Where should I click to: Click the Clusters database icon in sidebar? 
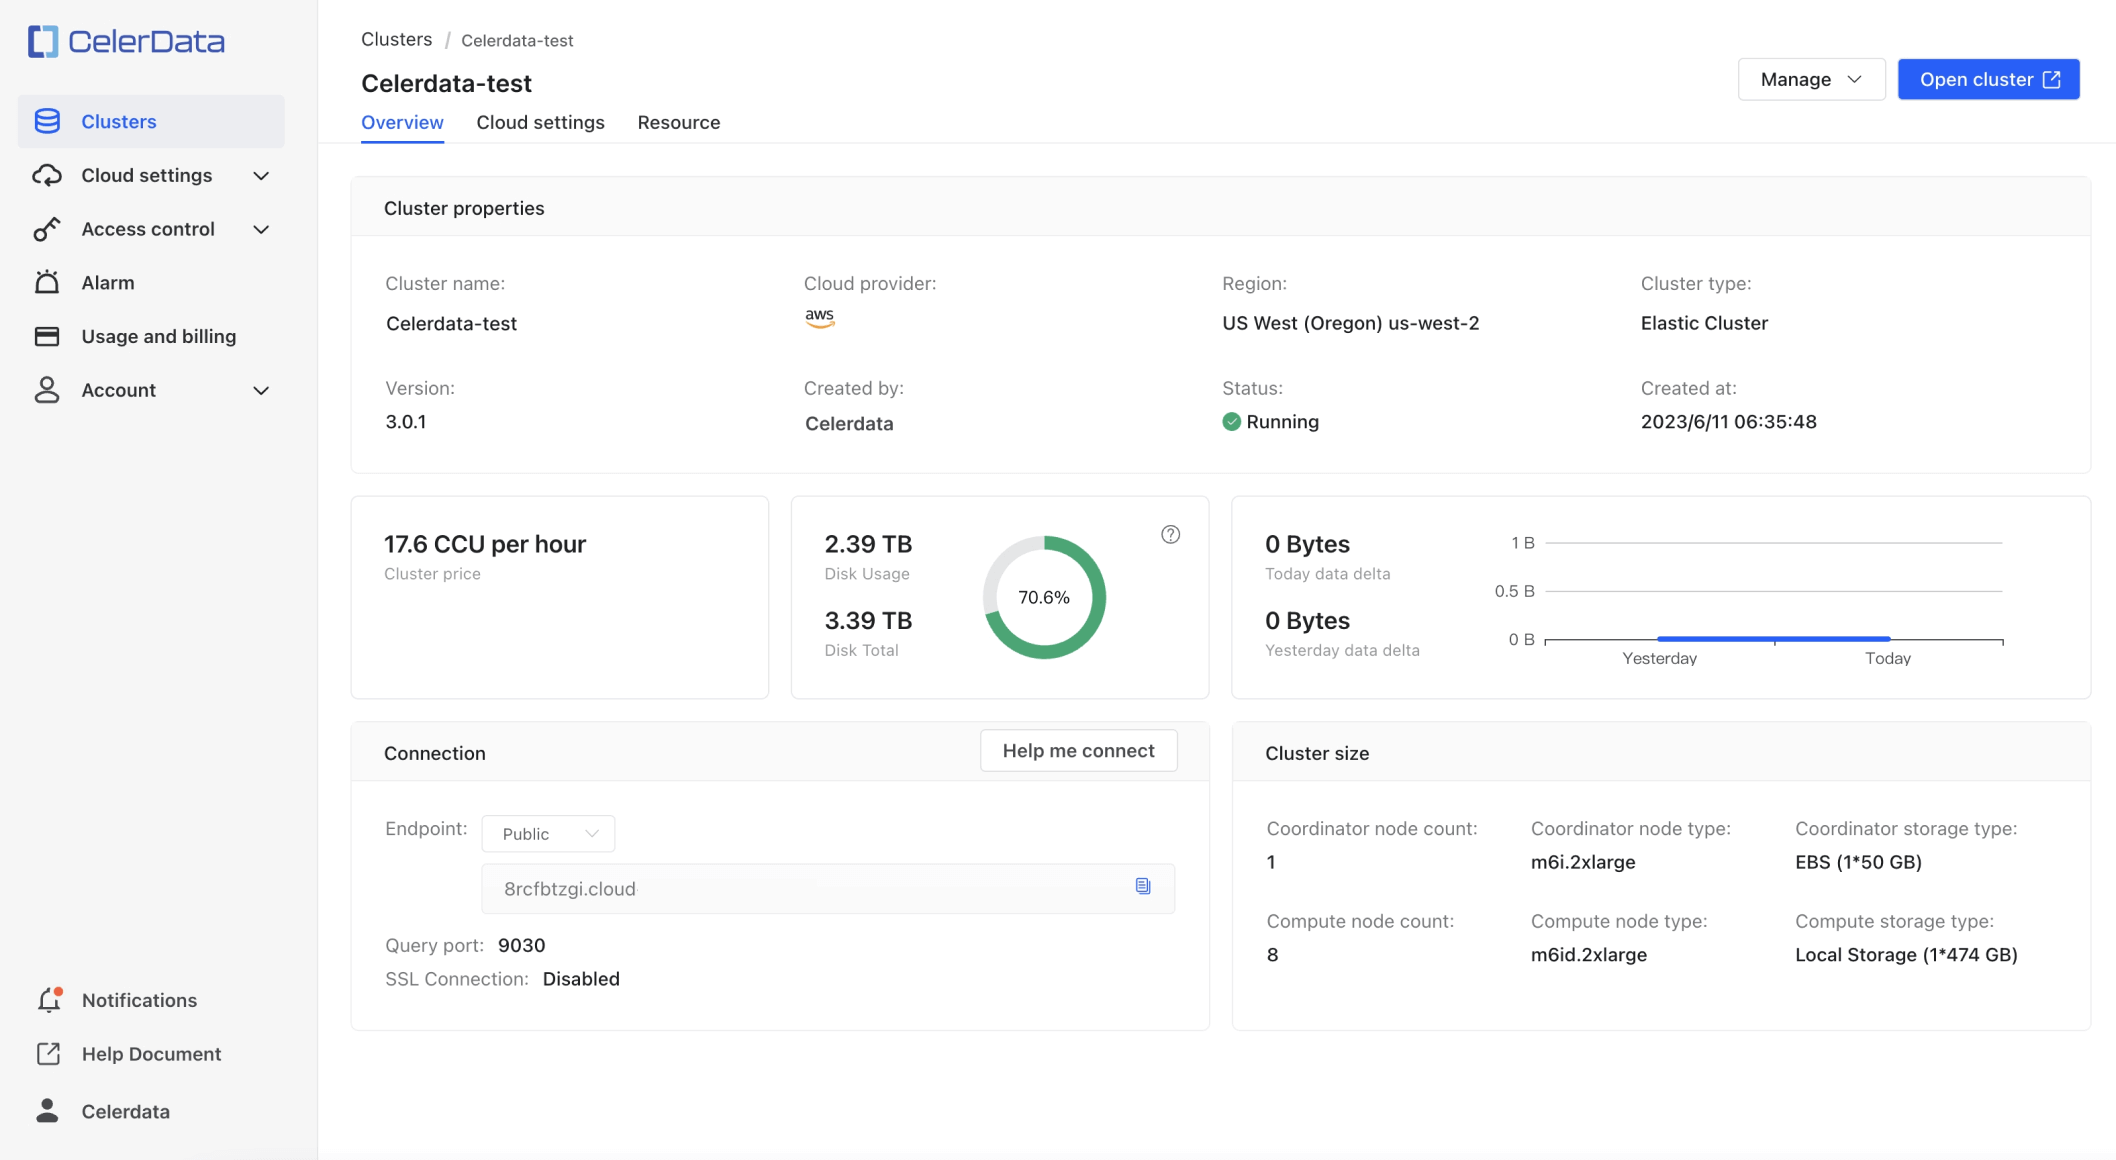click(x=47, y=121)
